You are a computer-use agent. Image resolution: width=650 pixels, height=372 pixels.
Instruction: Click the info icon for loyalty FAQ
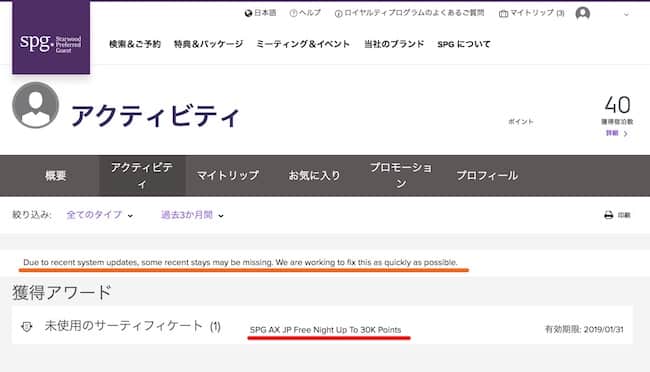coord(338,14)
